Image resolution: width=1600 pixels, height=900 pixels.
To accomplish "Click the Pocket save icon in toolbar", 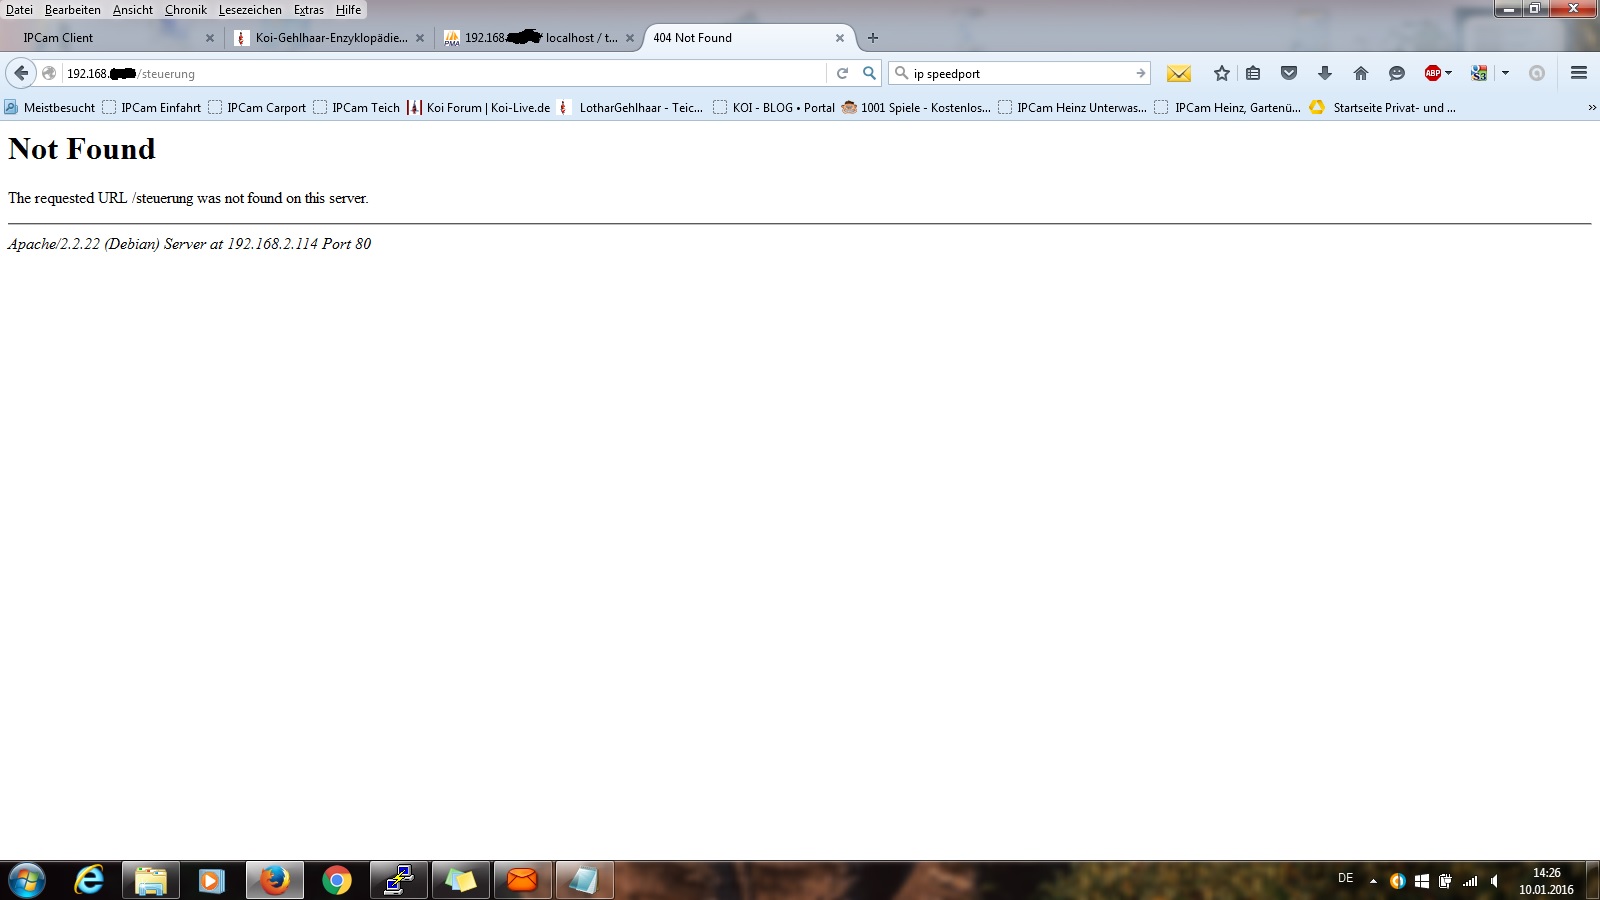I will 1289,73.
